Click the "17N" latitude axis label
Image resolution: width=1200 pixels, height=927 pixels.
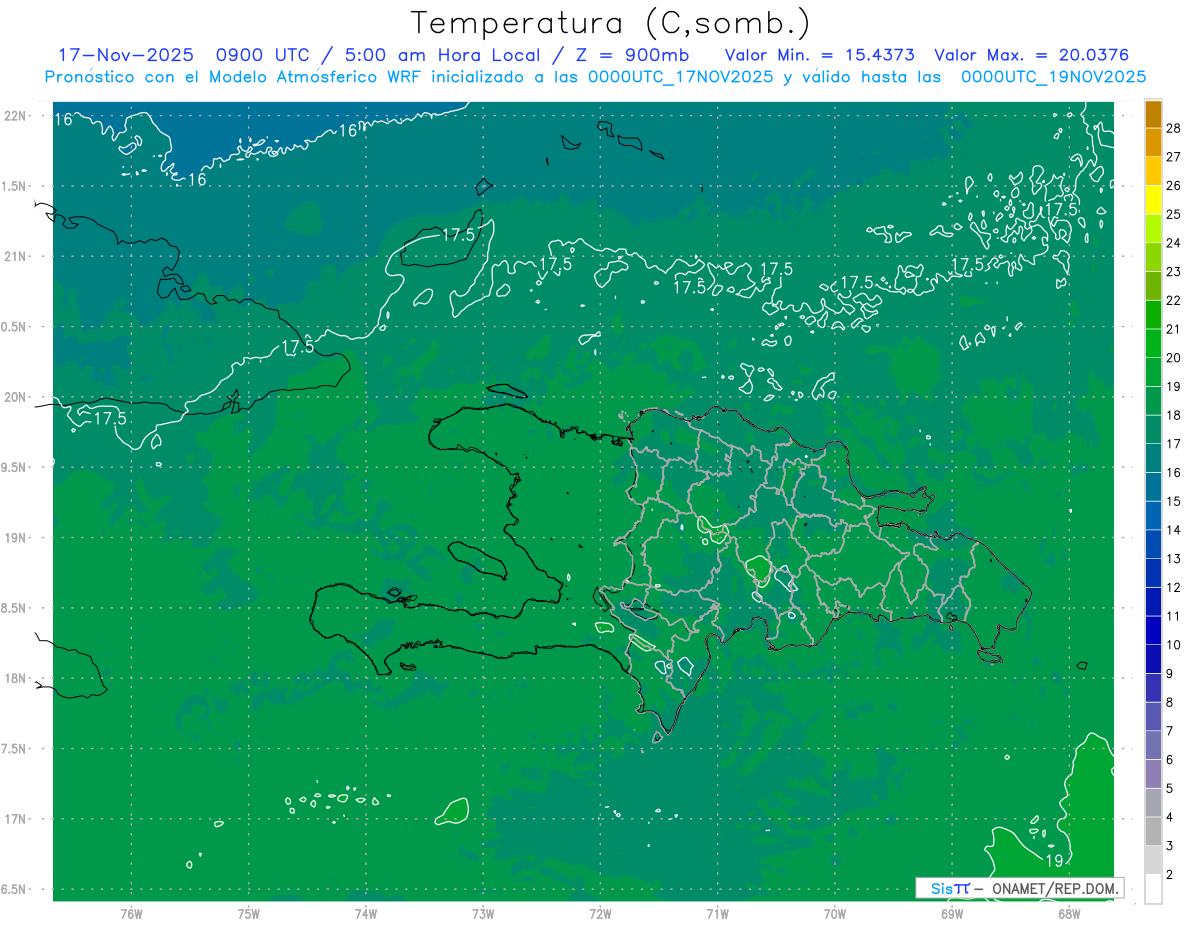tap(14, 819)
